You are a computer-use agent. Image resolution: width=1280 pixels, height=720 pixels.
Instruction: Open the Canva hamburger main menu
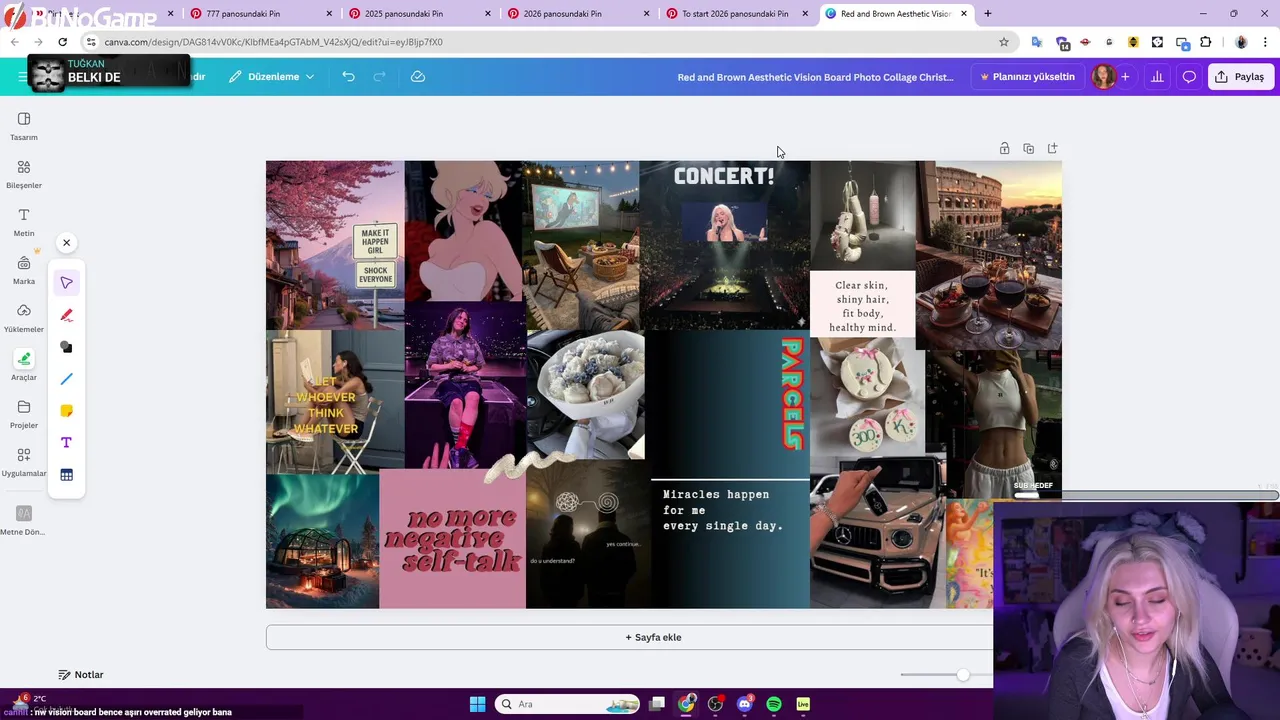(x=22, y=77)
